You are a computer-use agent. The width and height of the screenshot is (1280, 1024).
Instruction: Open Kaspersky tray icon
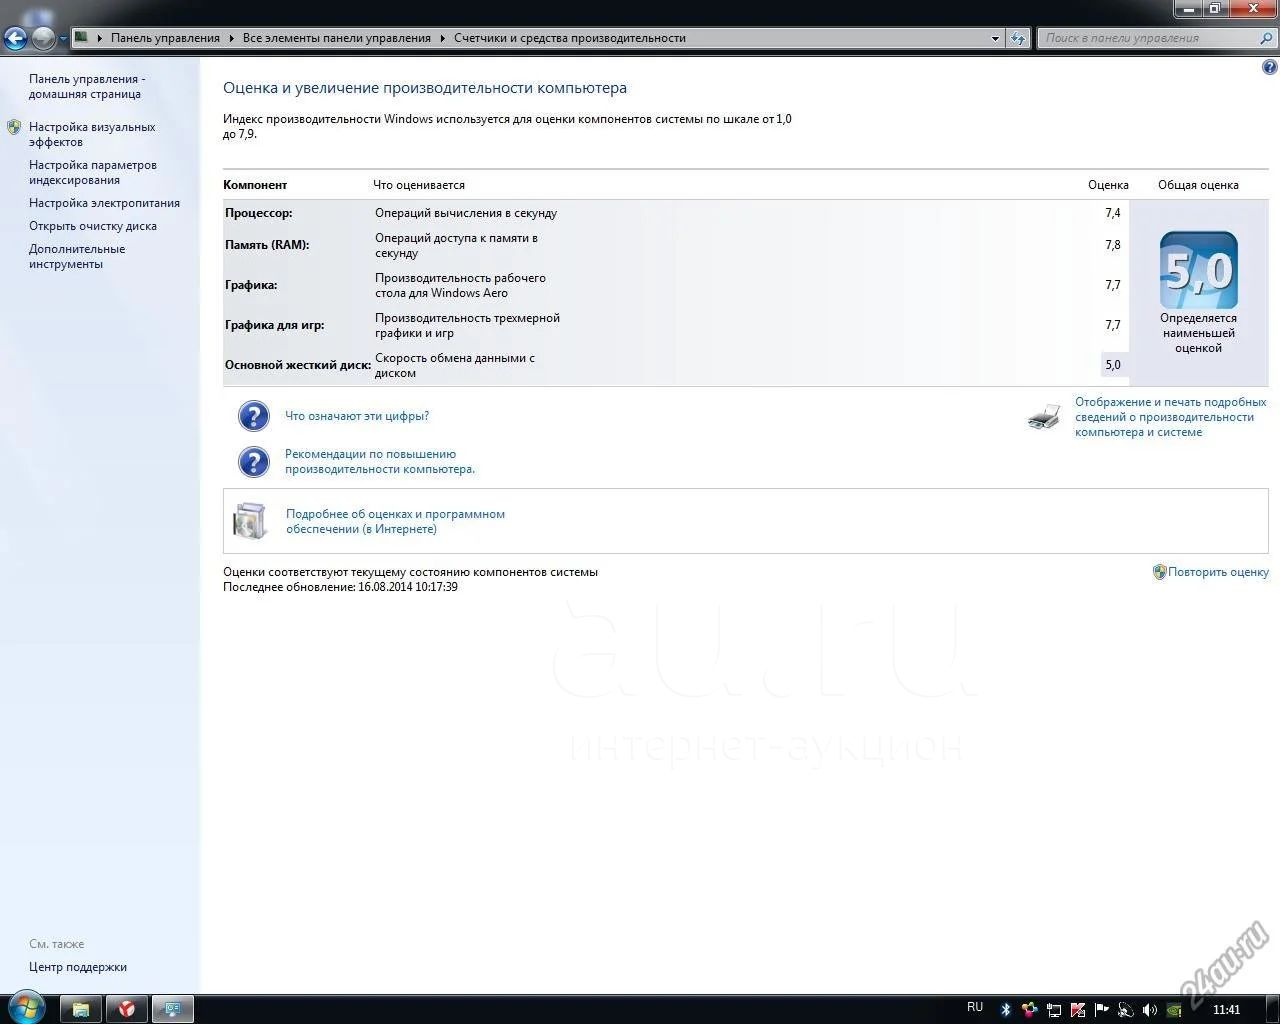pos(1078,1010)
